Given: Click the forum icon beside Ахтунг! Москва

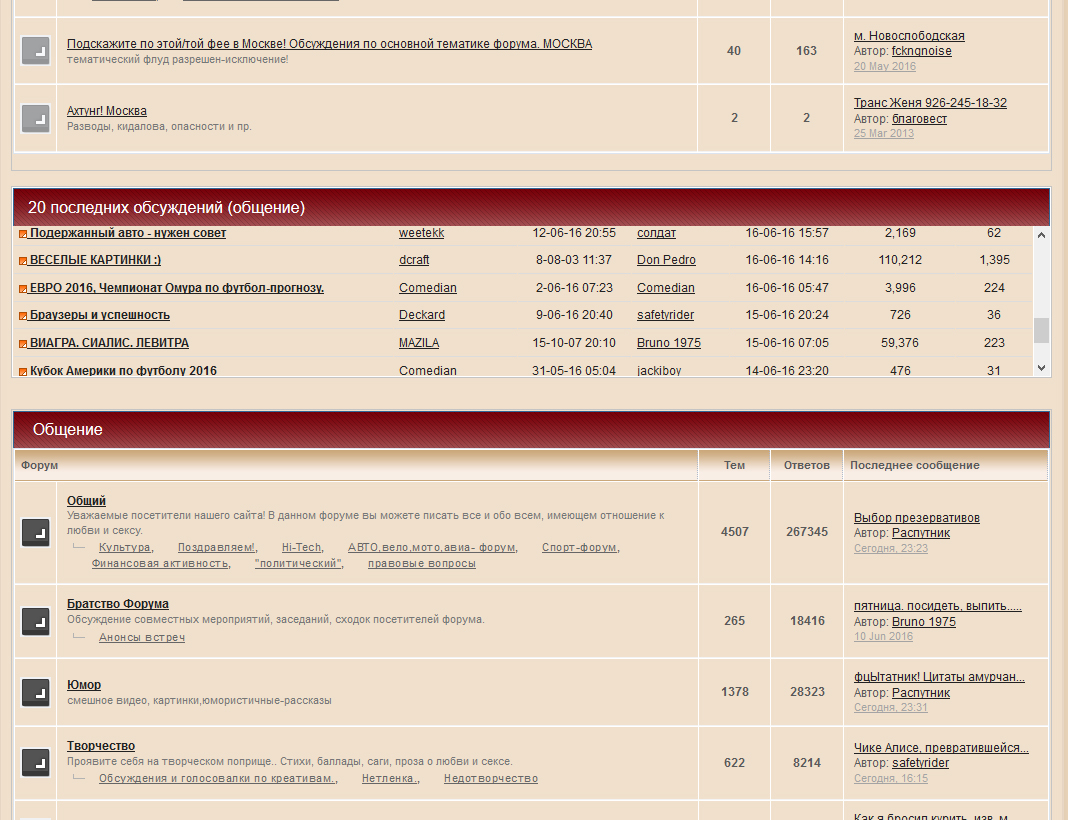Looking at the screenshot, I should 36,118.
